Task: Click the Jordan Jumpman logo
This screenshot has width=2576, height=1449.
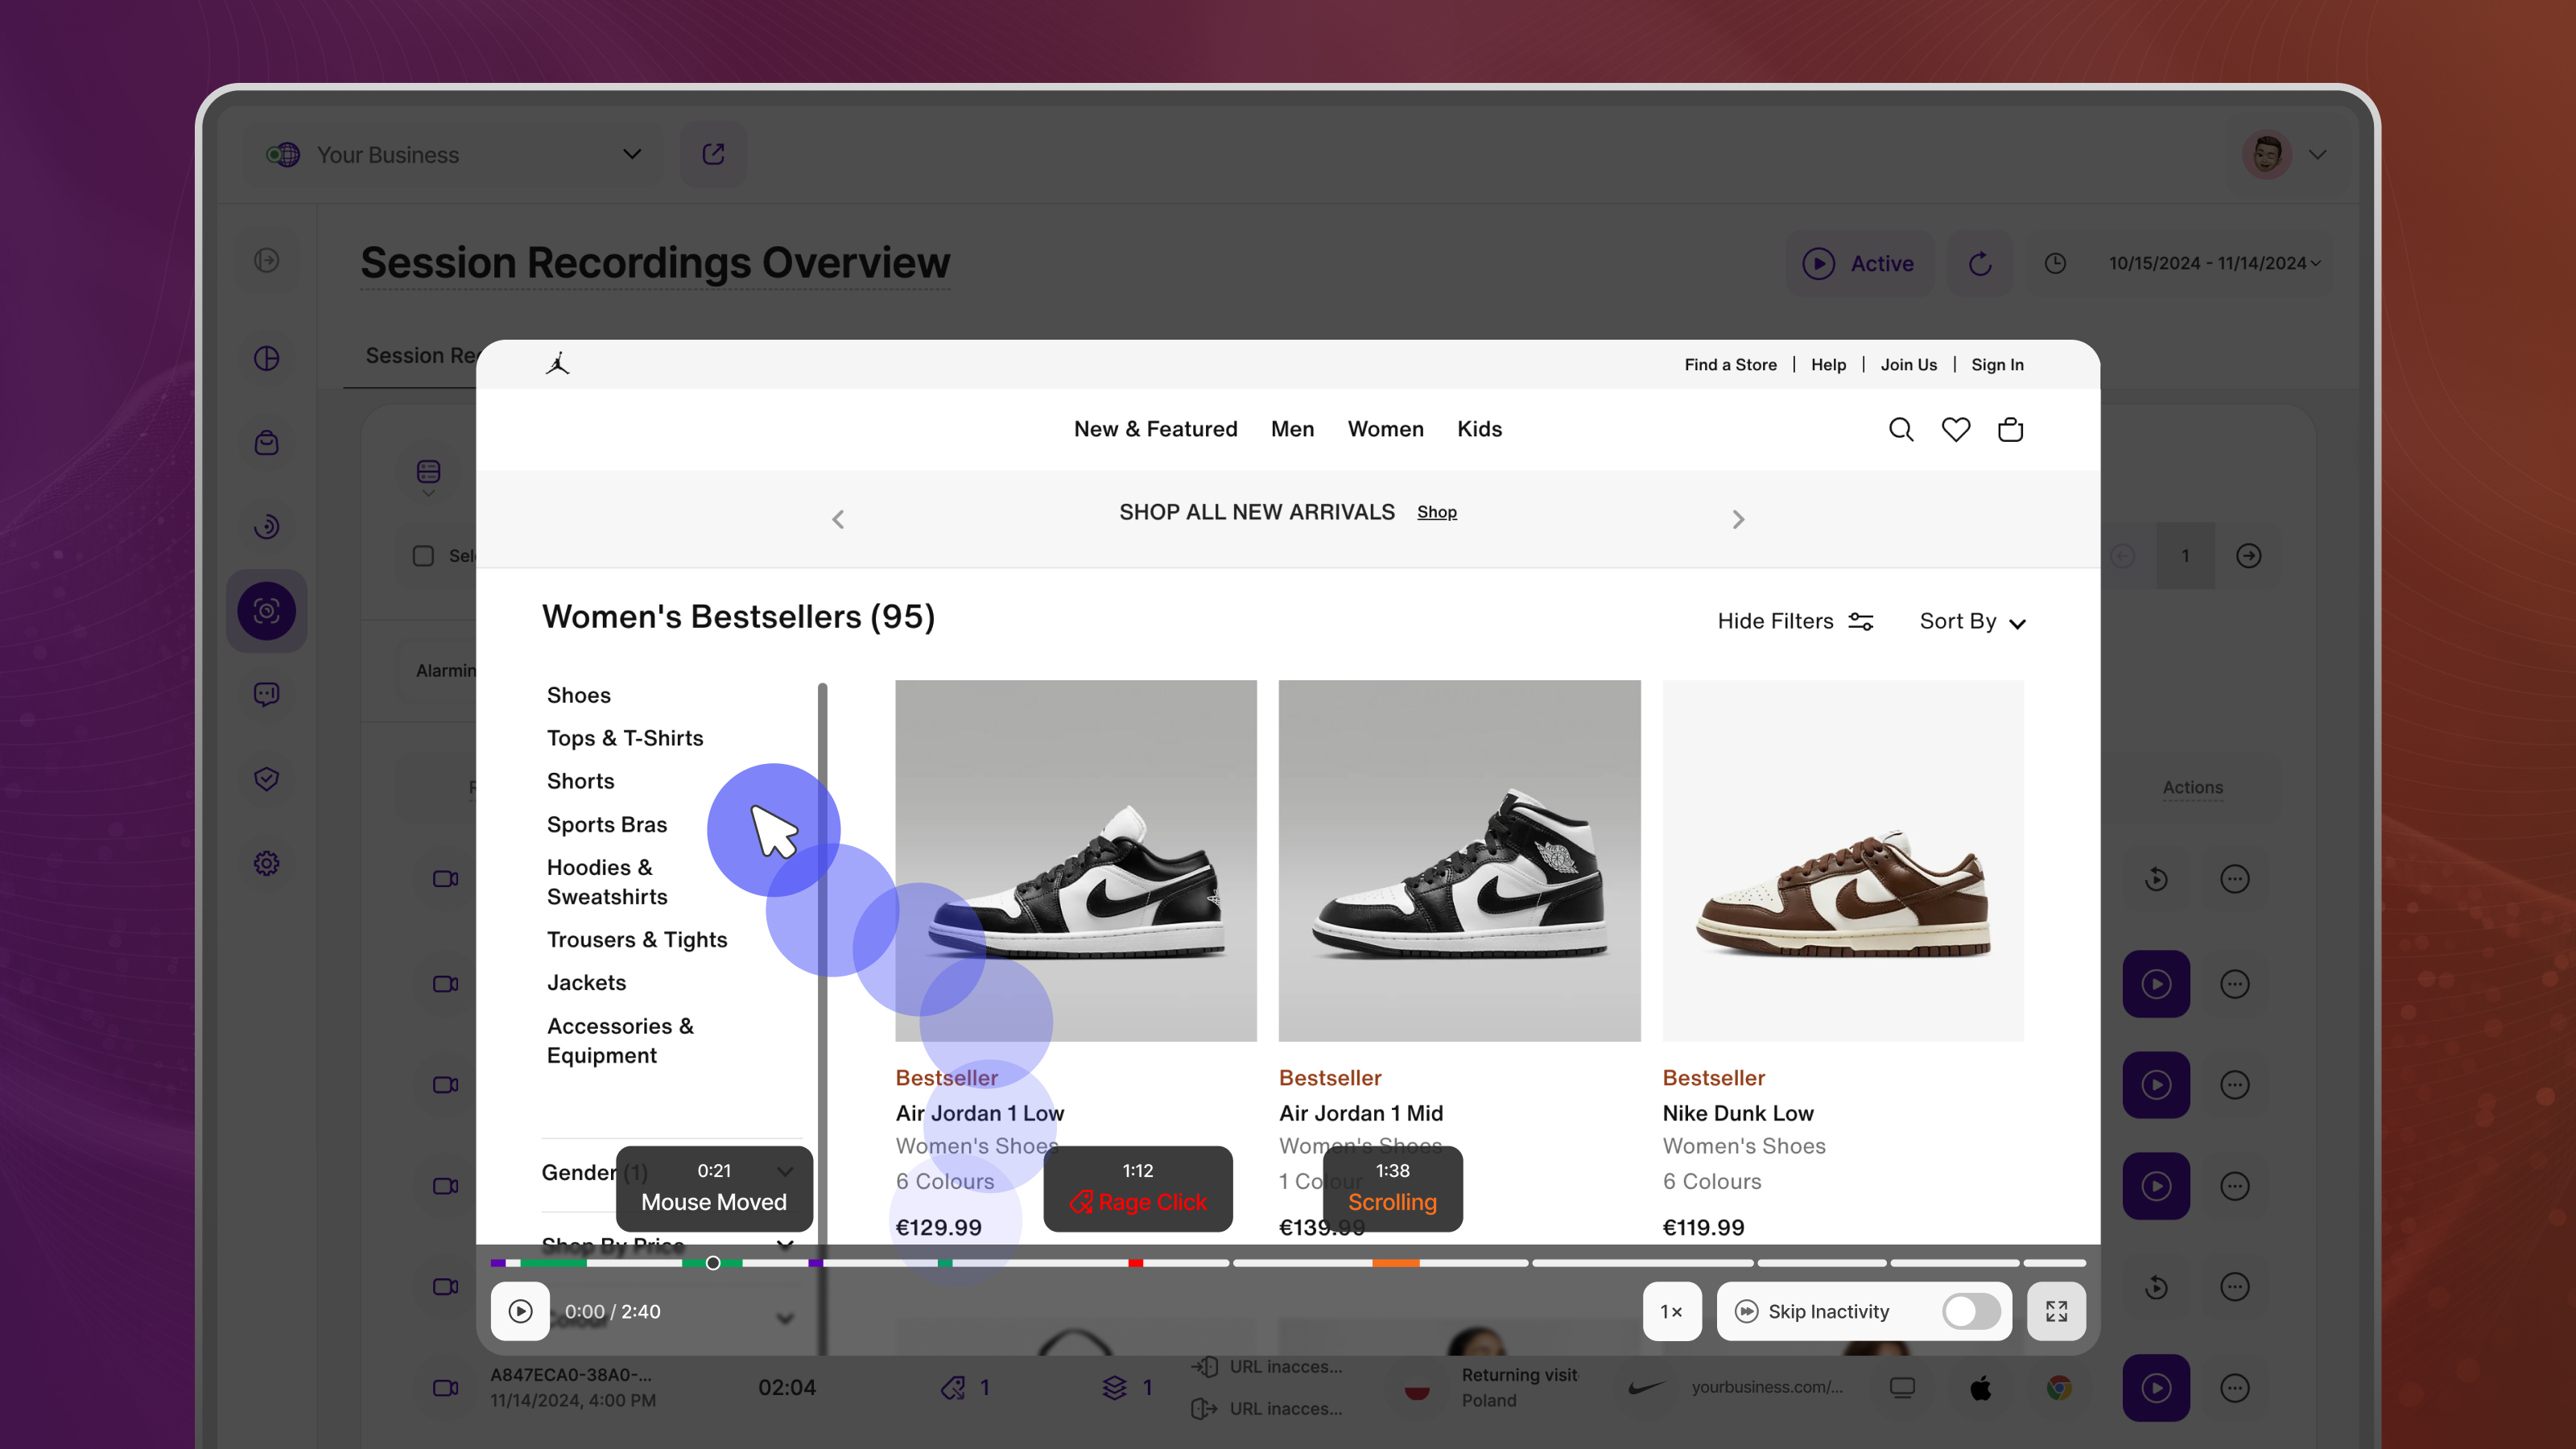Action: pos(558,364)
